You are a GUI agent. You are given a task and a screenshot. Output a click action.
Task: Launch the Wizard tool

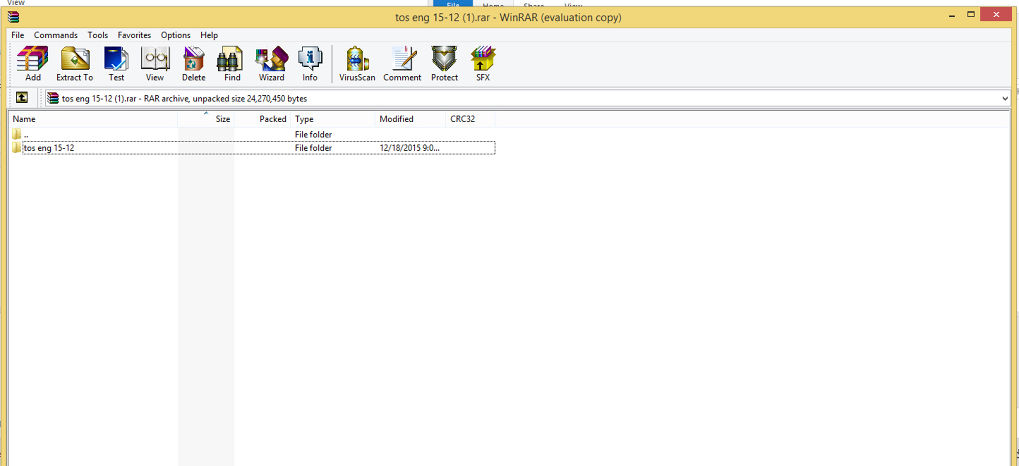pos(271,63)
